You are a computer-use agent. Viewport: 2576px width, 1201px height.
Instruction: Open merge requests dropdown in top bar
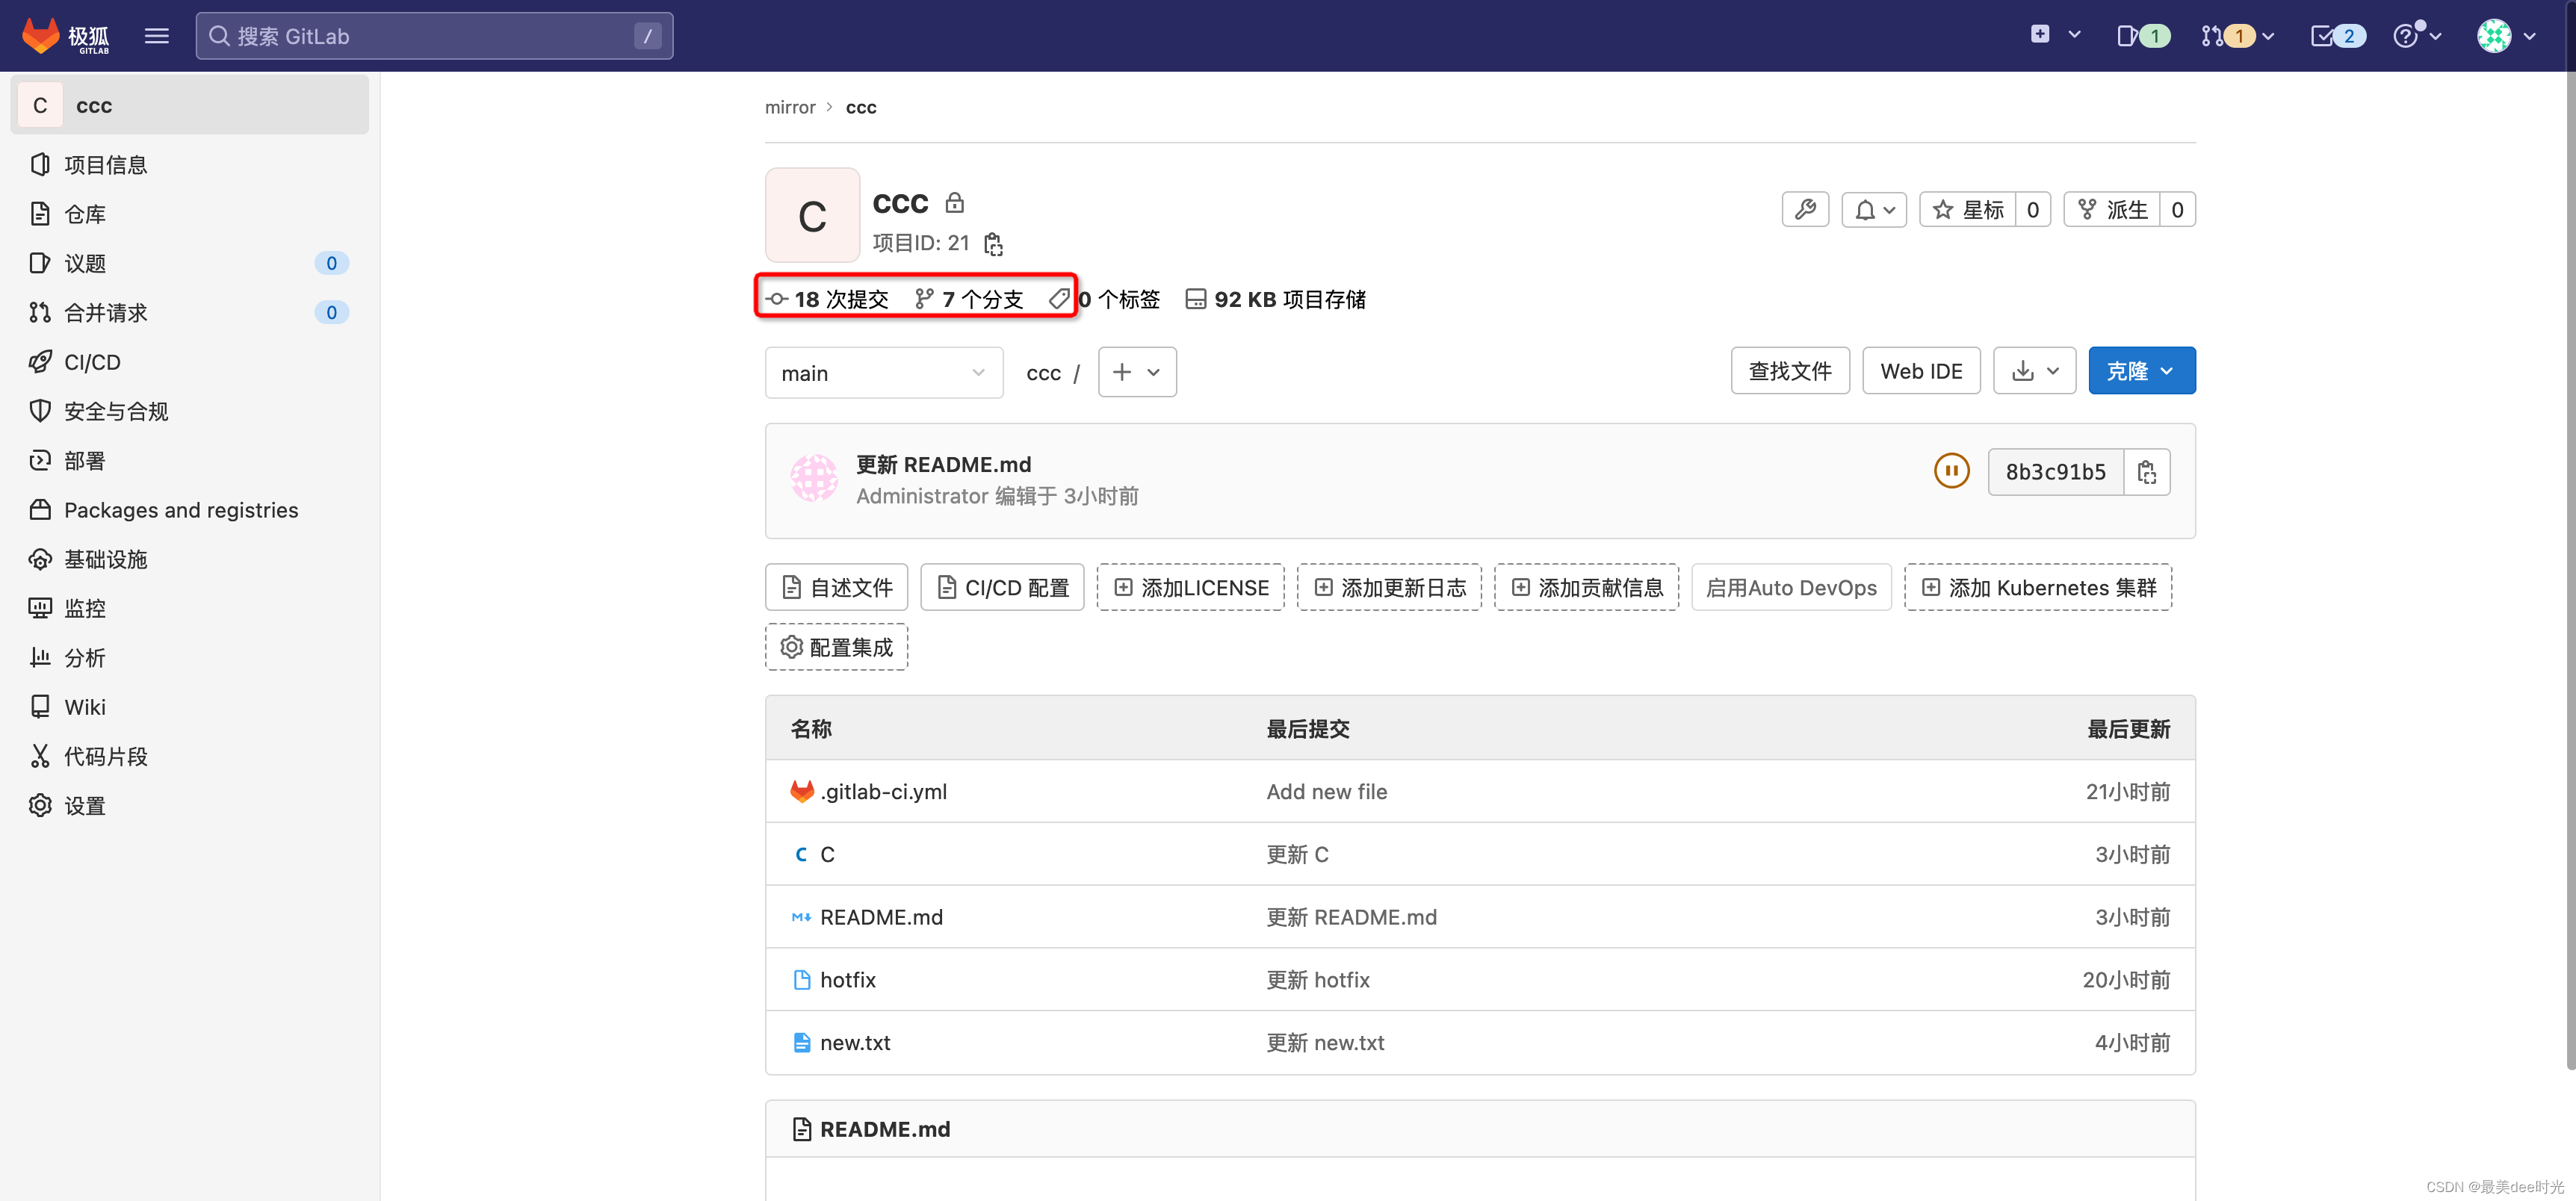2237,36
